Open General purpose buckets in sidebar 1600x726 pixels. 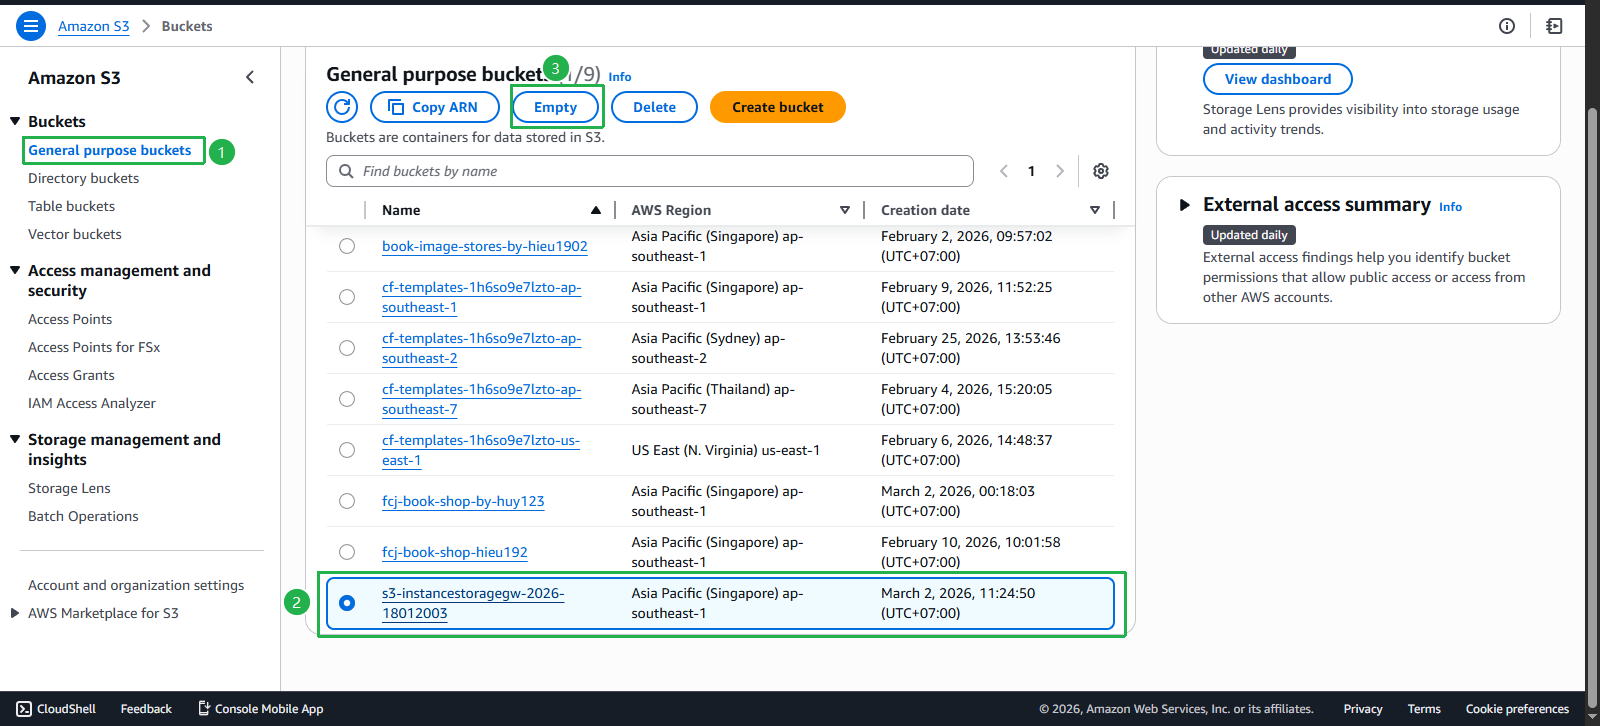[110, 150]
